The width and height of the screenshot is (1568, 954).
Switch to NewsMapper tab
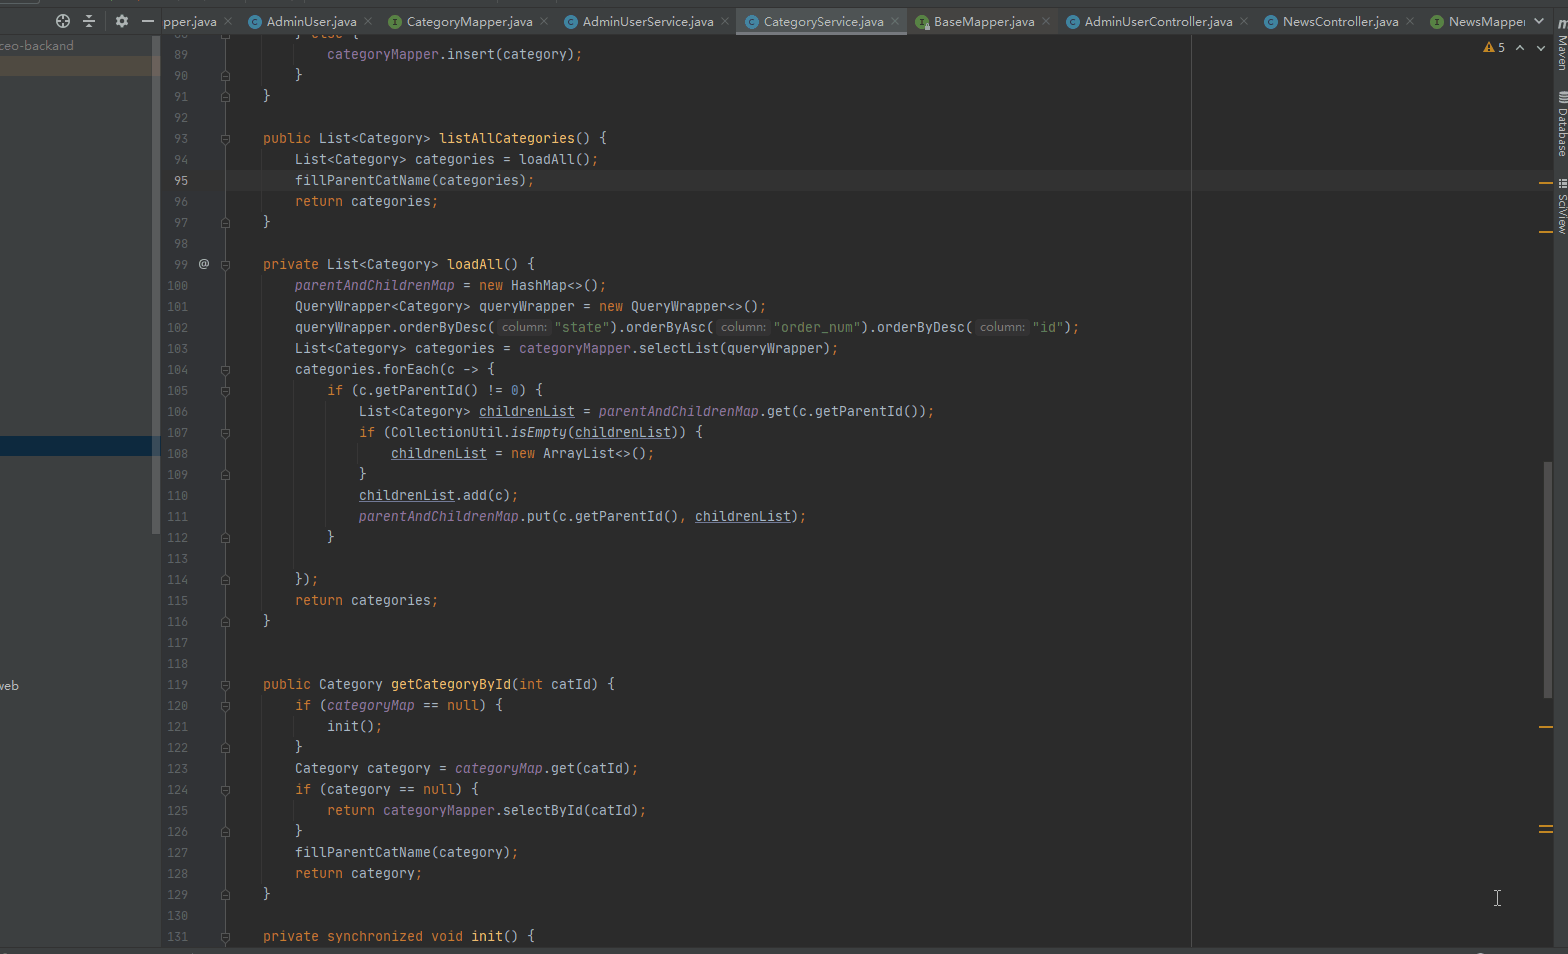tap(1486, 21)
